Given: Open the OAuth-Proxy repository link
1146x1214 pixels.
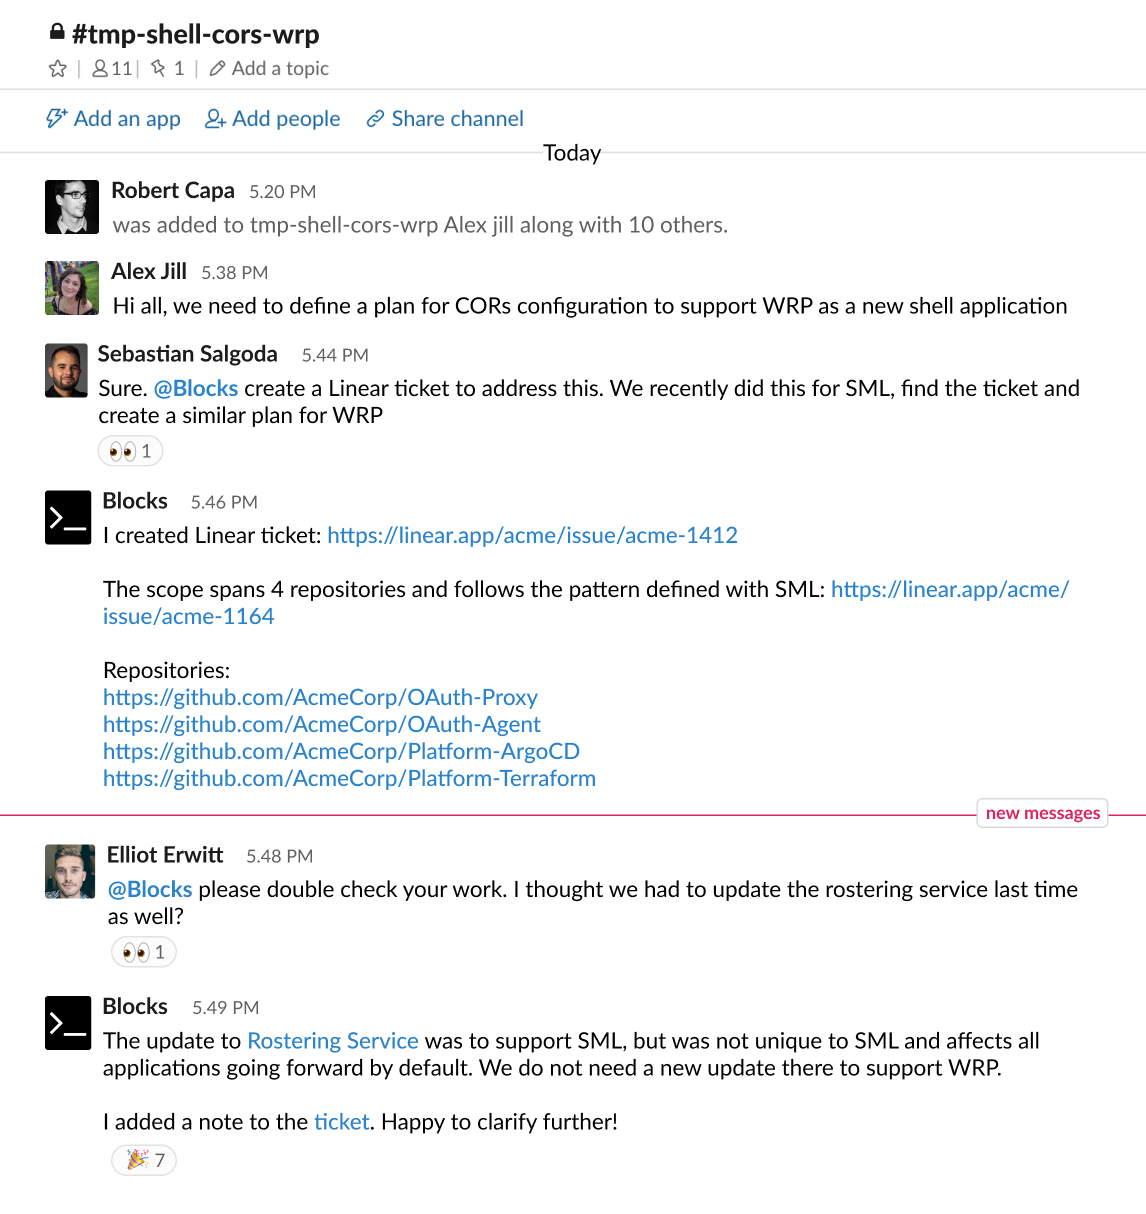Looking at the screenshot, I should coord(320,697).
